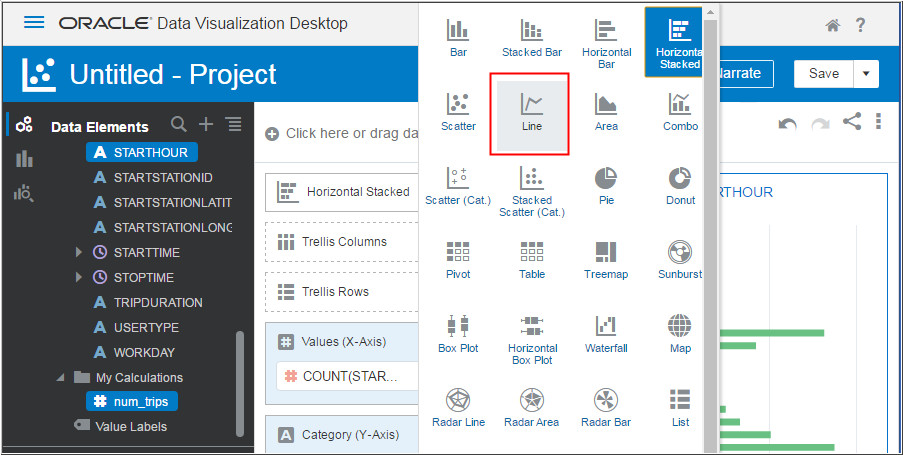Open the Save options dropdown arrow

tap(865, 73)
